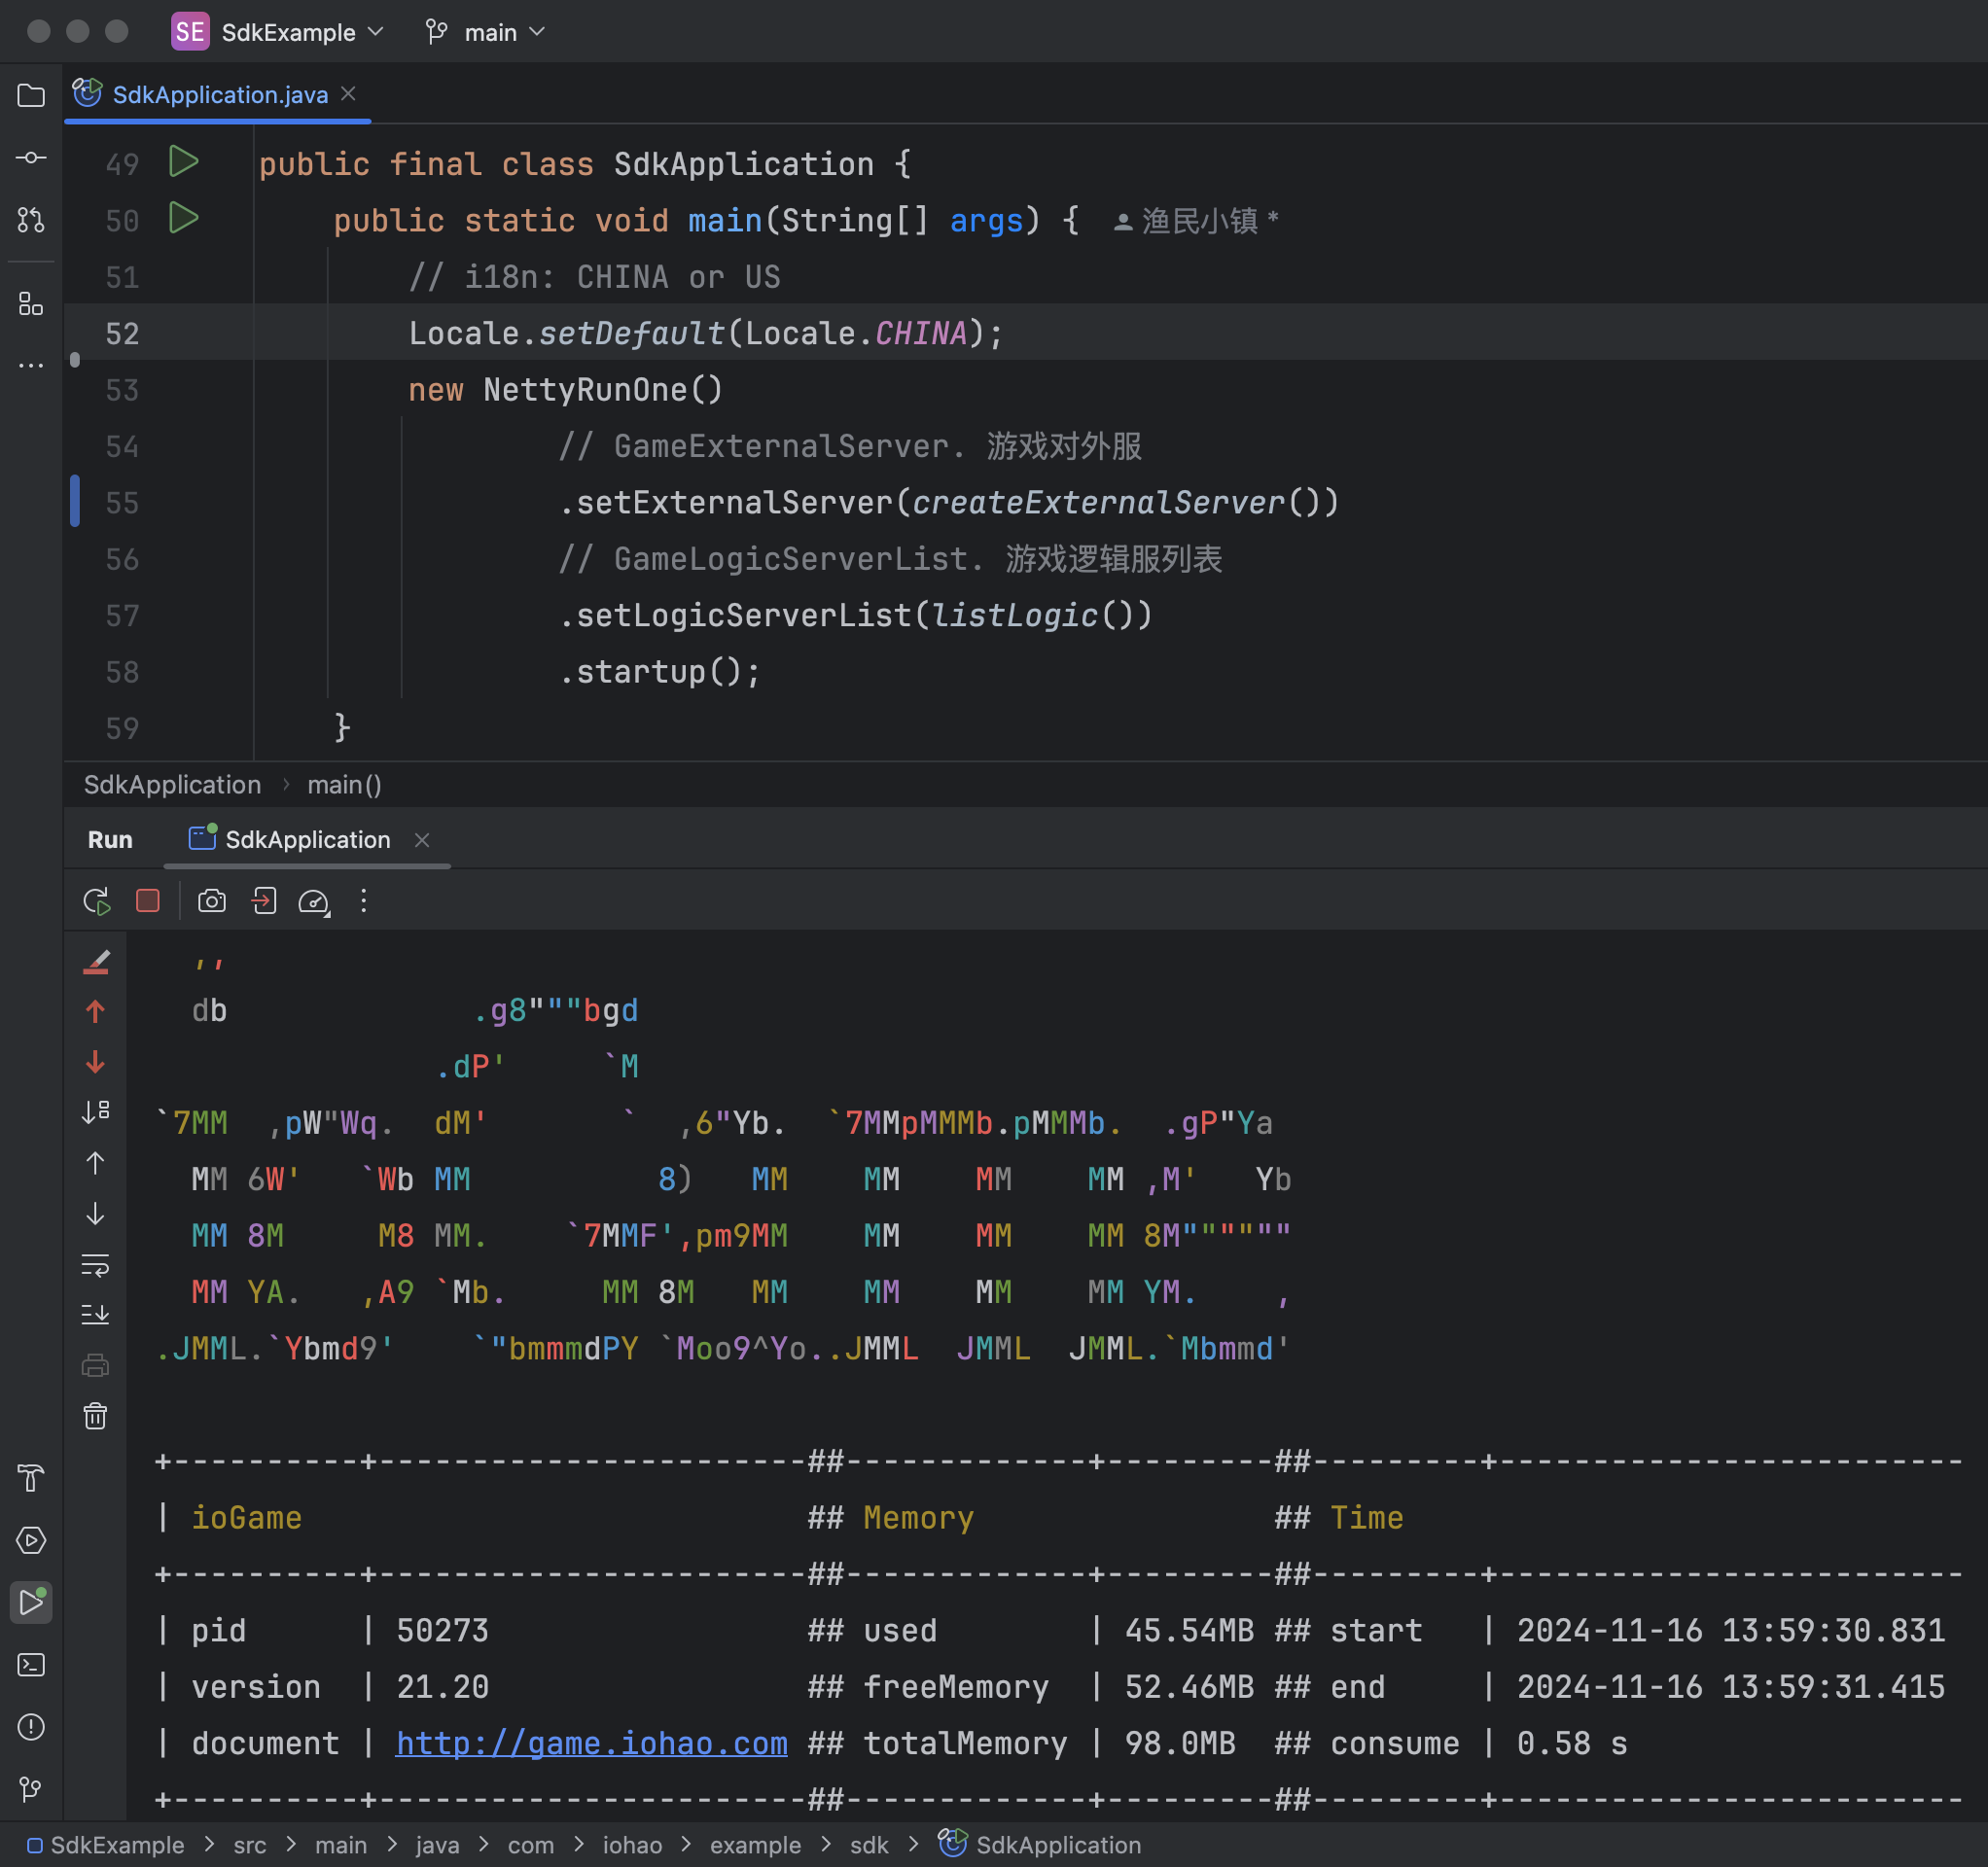Click example in bottom navigation bar
Image resolution: width=1988 pixels, height=1867 pixels.
[x=755, y=1845]
